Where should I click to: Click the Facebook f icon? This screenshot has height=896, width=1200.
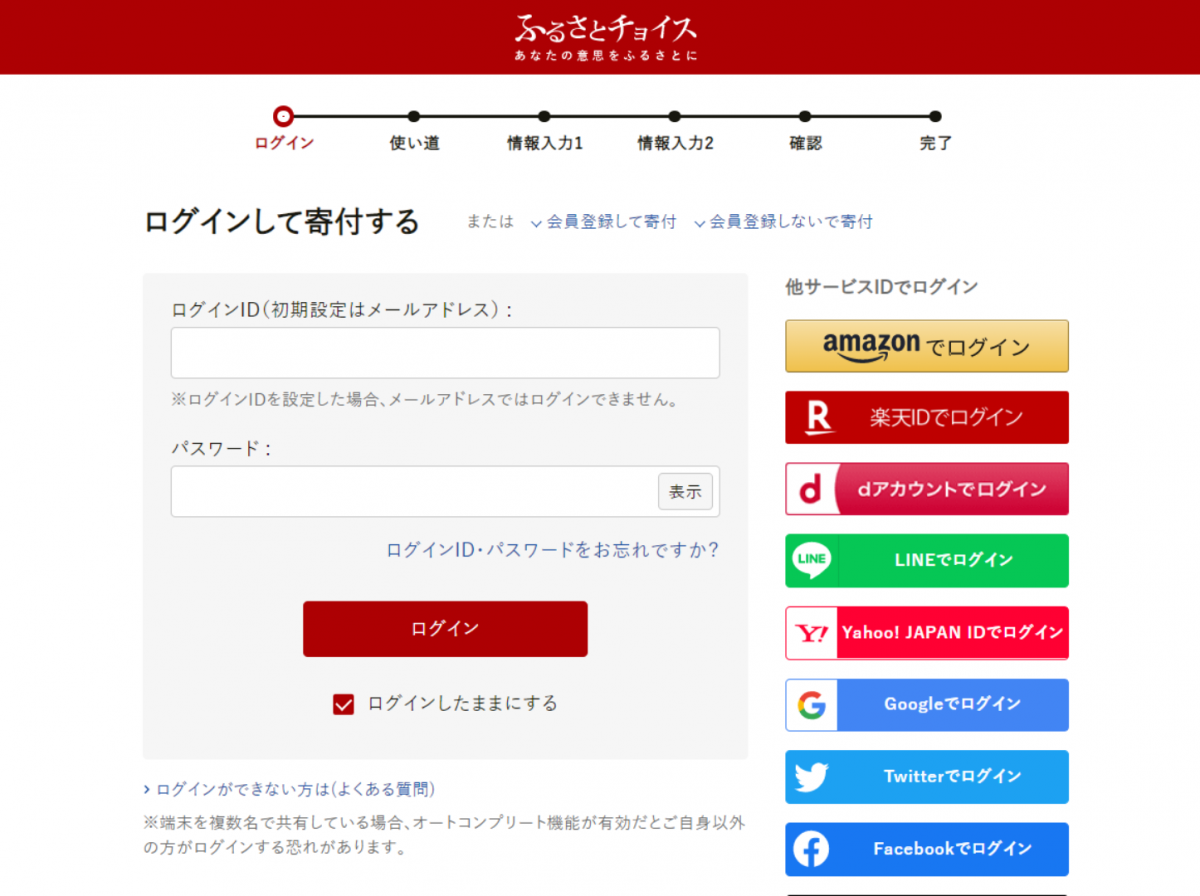(811, 849)
